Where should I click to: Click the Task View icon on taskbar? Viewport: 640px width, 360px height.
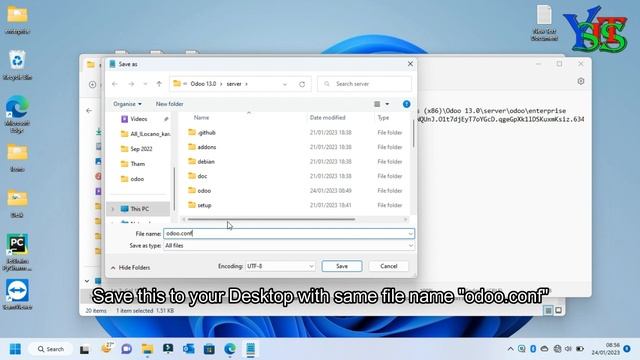(x=84, y=349)
